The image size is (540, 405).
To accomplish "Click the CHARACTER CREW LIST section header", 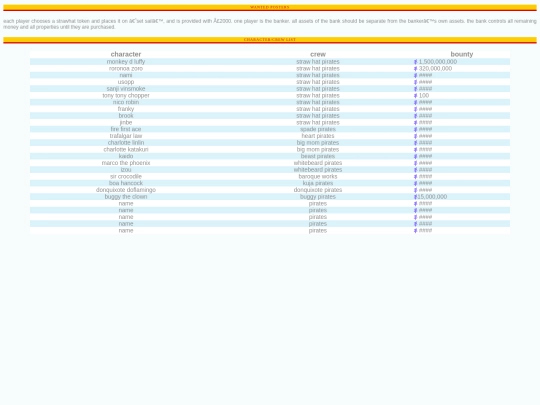I will [270, 40].
